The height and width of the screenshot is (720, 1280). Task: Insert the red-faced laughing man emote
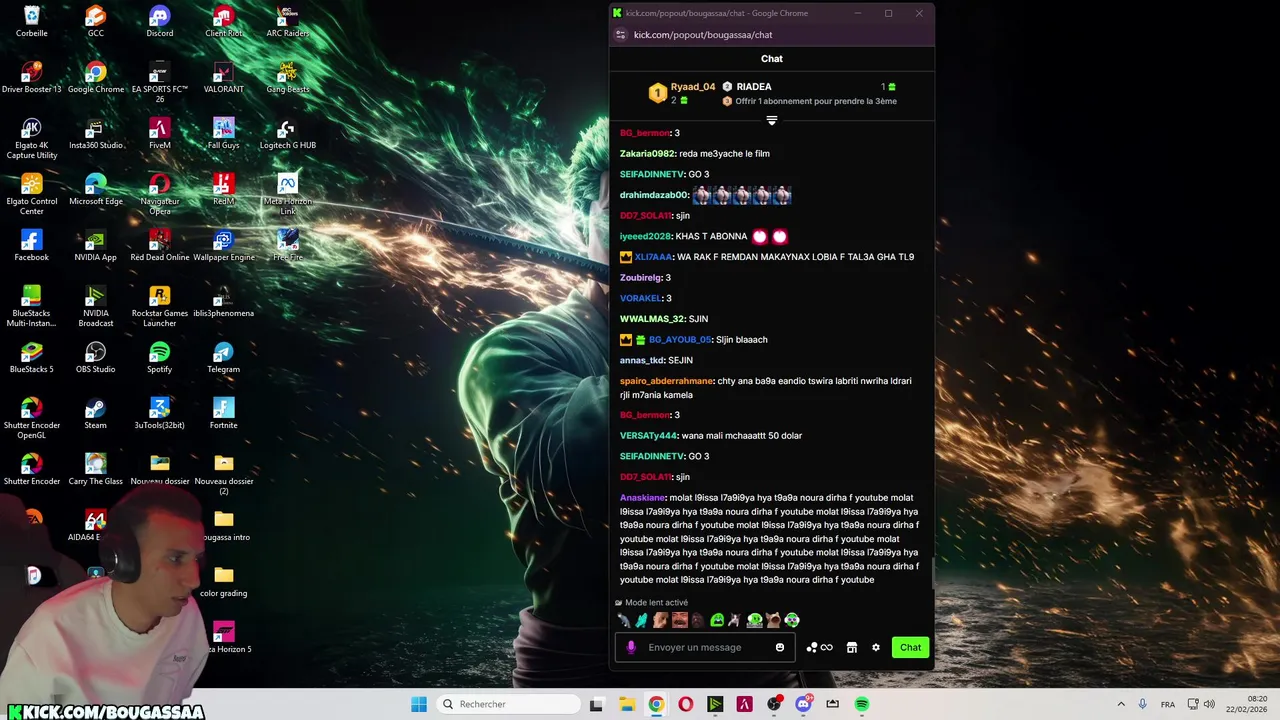point(680,621)
